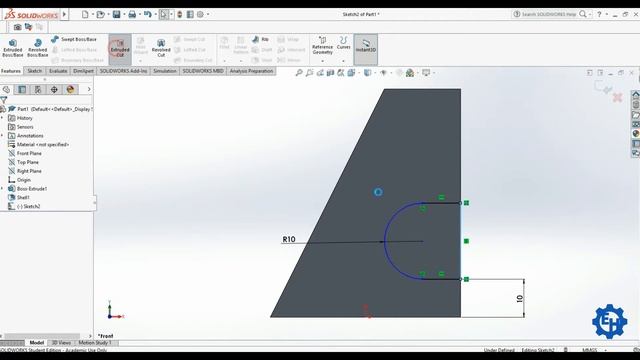640x360 pixels.
Task: Open the Options gear icon
Action: coord(200,14)
